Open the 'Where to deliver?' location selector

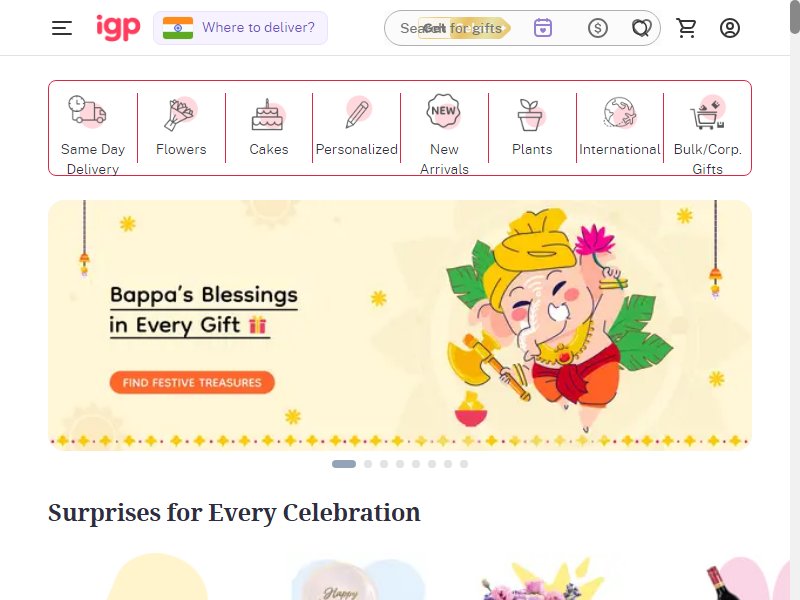point(240,28)
